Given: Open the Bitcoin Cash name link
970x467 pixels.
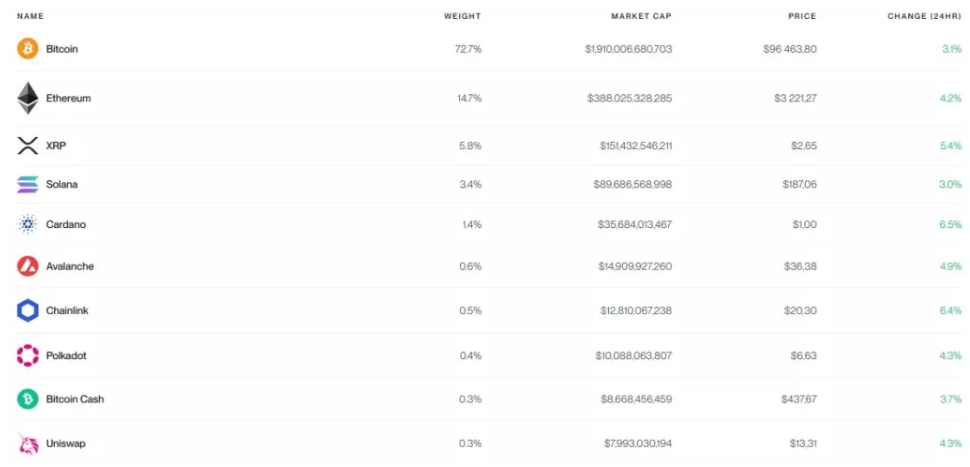Looking at the screenshot, I should pos(75,399).
